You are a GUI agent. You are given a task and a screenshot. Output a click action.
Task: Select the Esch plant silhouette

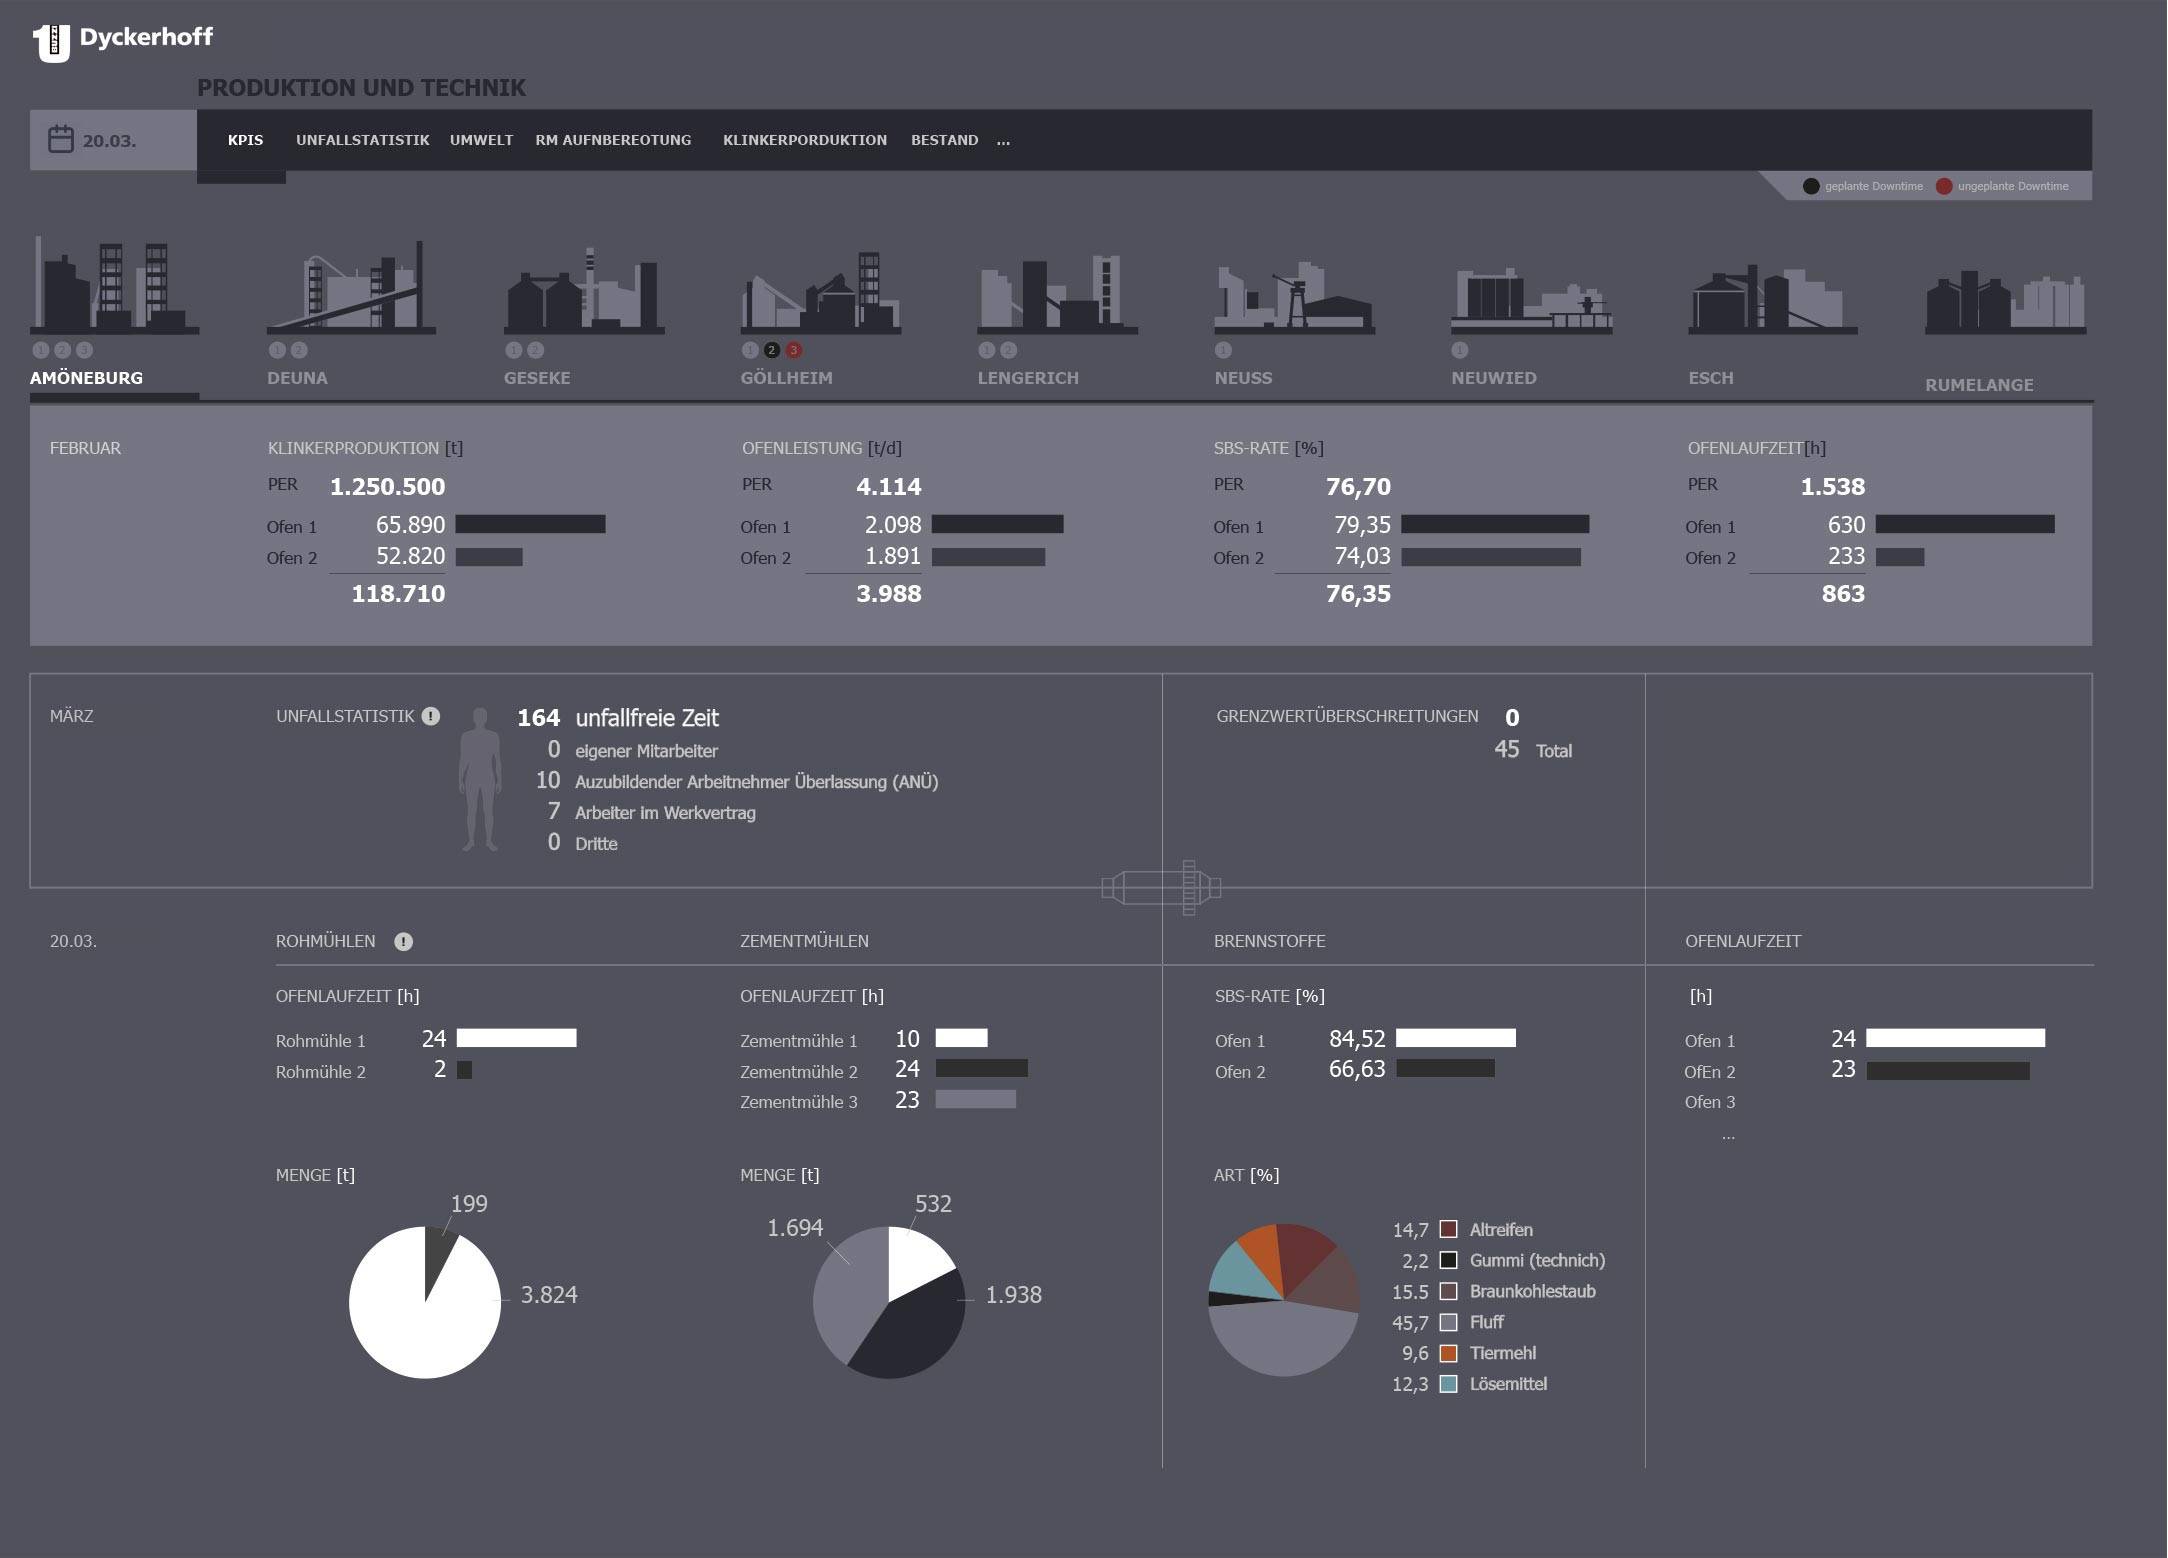(x=1773, y=298)
